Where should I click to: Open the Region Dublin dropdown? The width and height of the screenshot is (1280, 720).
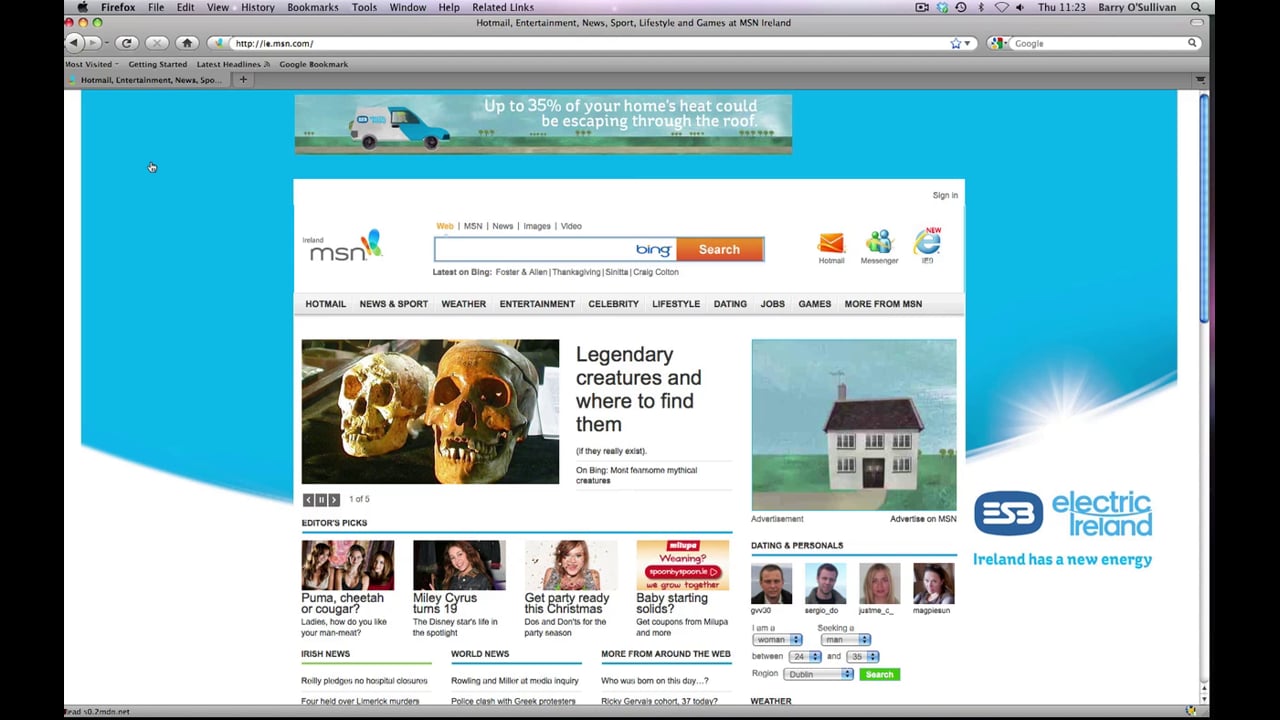point(818,674)
